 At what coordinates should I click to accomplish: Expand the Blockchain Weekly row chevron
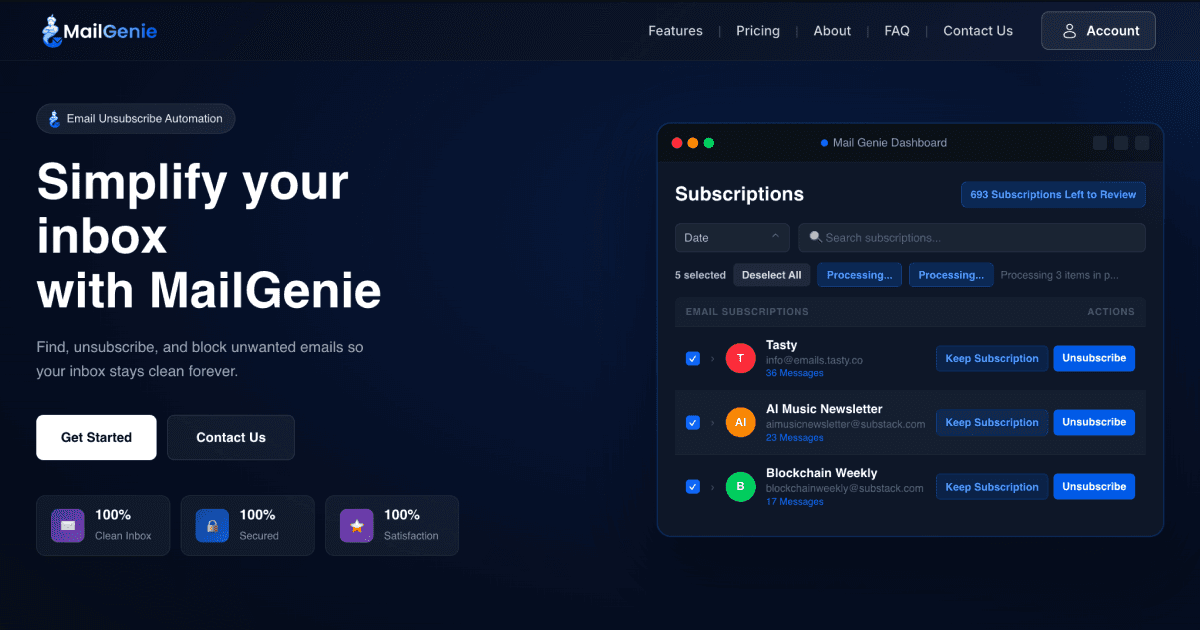tap(713, 487)
